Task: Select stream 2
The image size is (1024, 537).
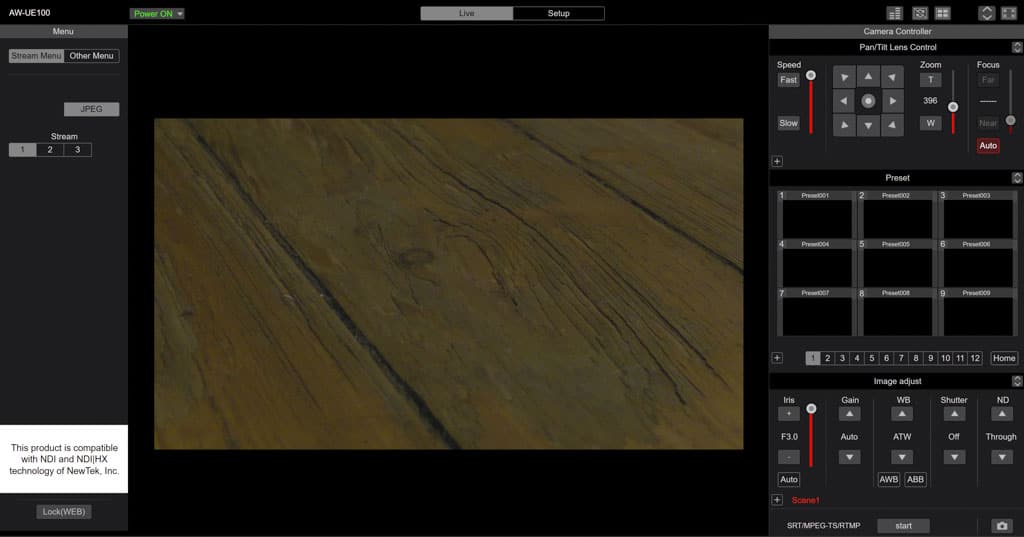Action: pos(50,150)
